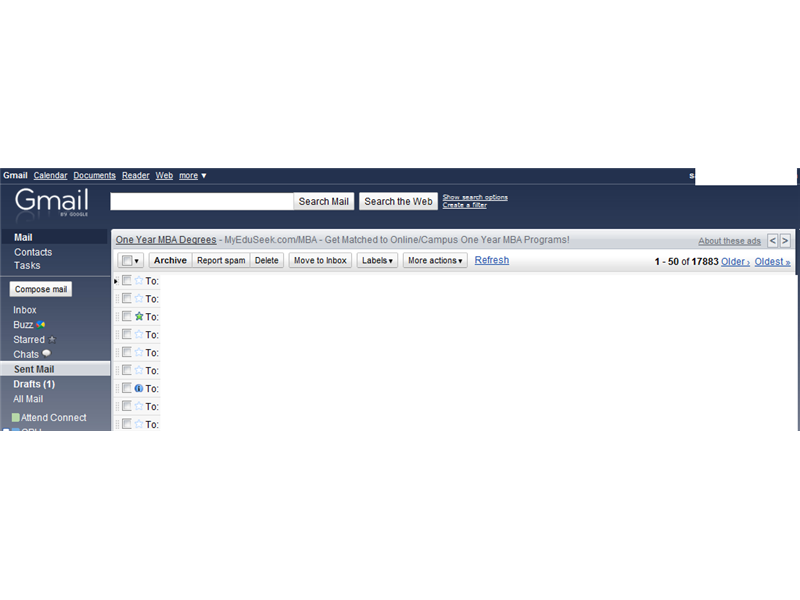Open the Labels dropdown
Screen dimensions: 800x600
click(x=377, y=260)
